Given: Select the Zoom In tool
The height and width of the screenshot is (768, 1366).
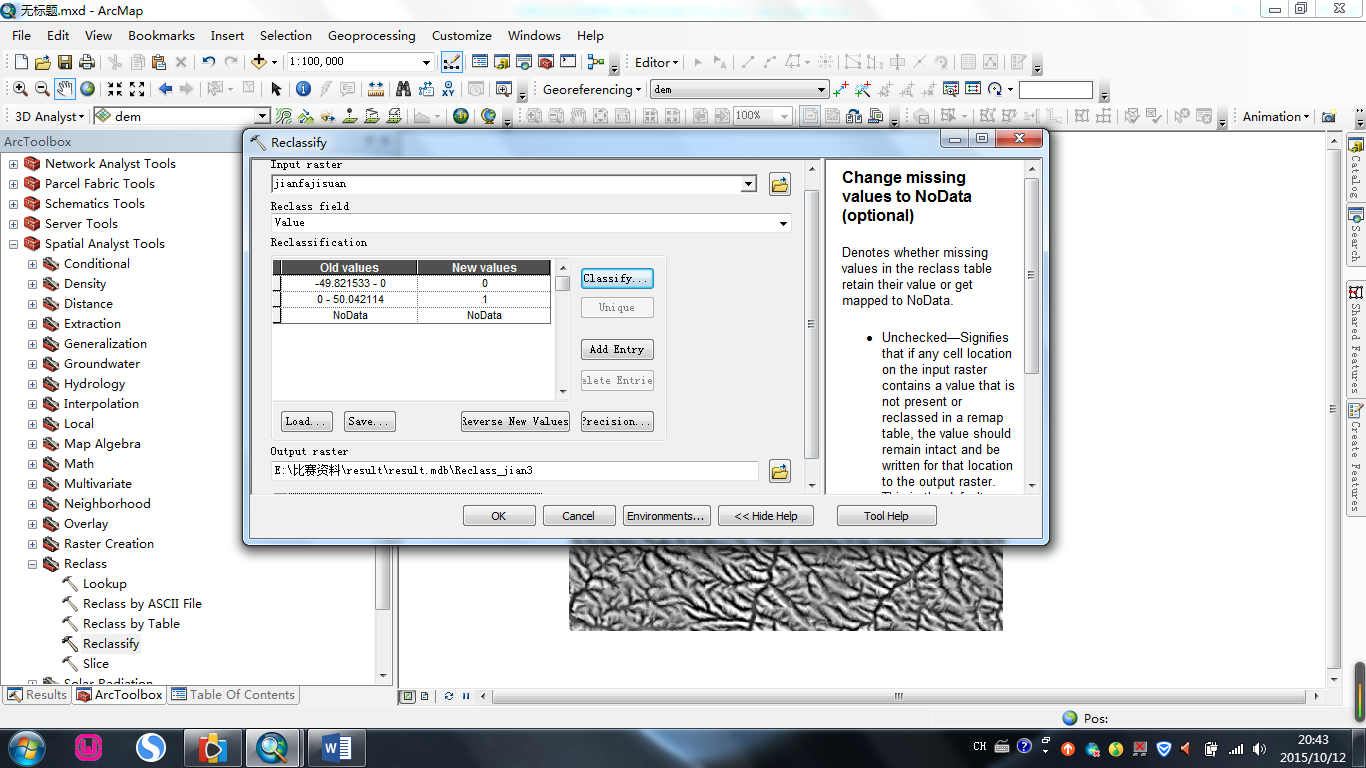Looking at the screenshot, I should coord(20,89).
